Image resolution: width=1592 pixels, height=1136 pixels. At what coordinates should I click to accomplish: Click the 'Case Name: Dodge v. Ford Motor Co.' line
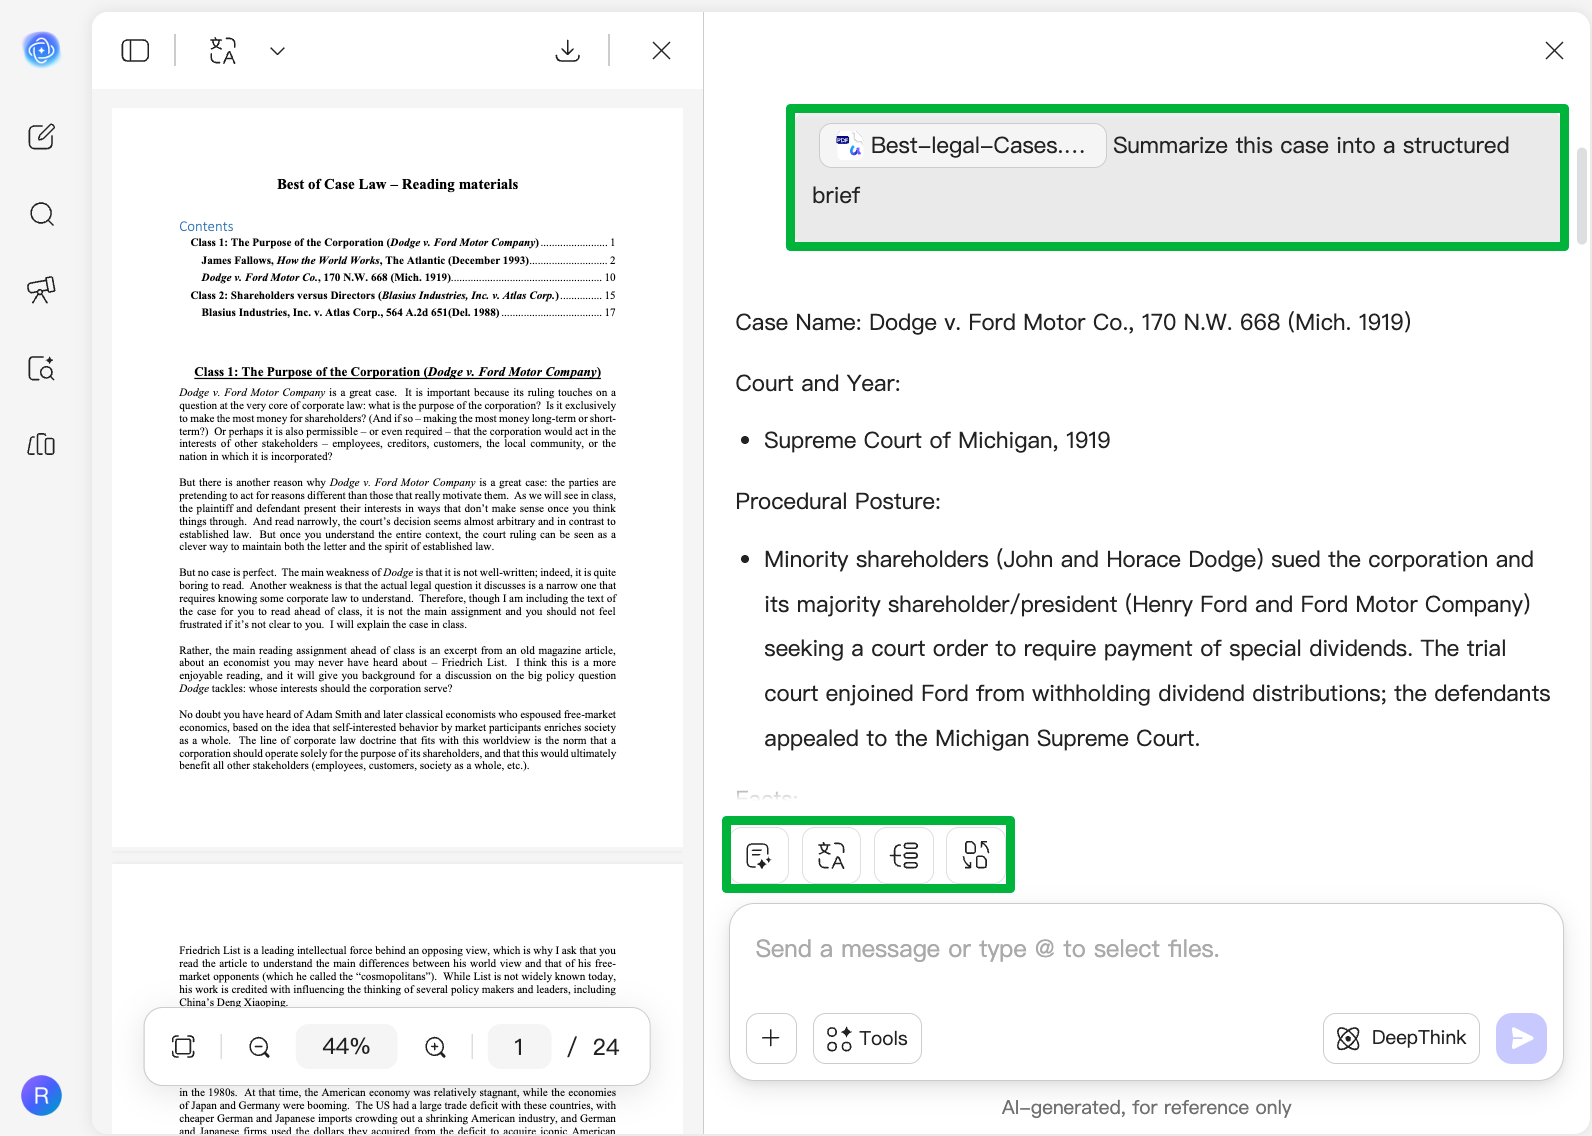(1073, 322)
